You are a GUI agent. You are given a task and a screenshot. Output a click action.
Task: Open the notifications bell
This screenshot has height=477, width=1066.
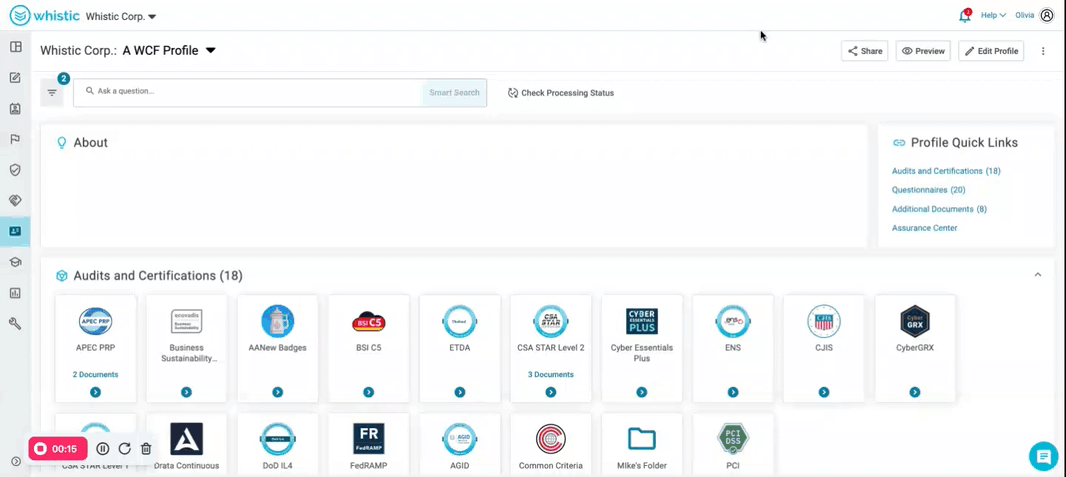click(965, 16)
